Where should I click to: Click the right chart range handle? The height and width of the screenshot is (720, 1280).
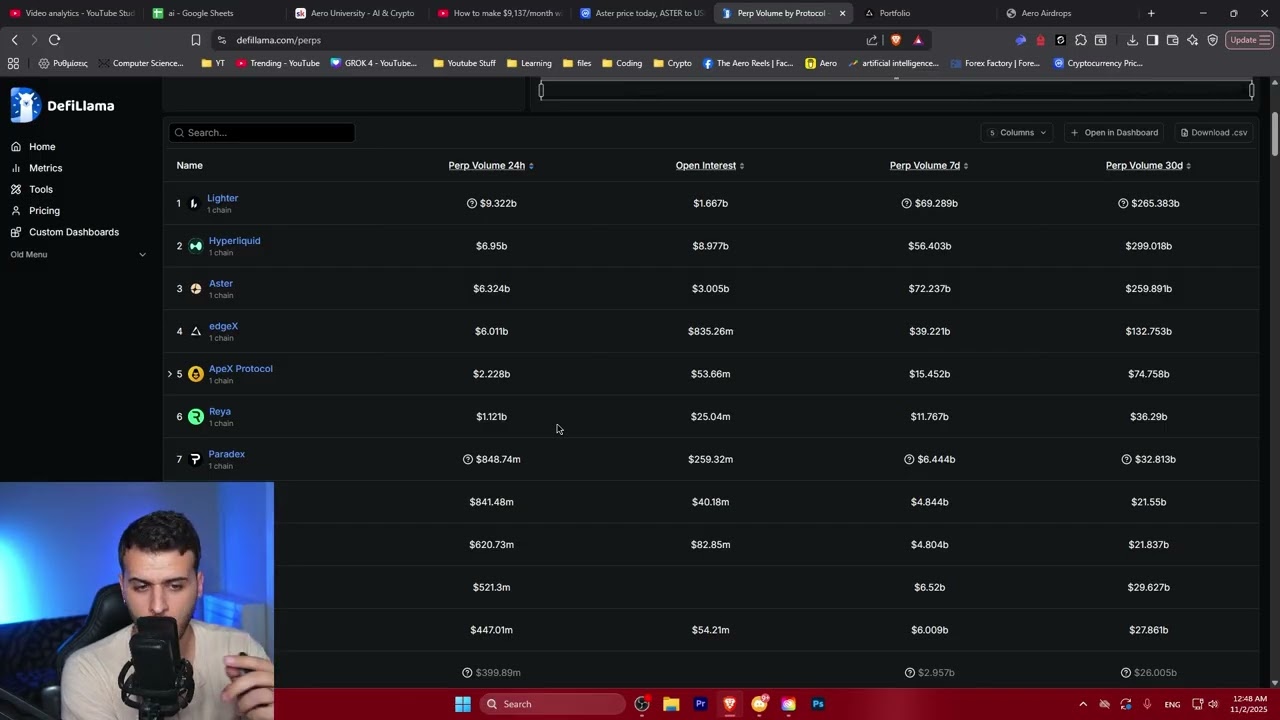click(x=1251, y=90)
